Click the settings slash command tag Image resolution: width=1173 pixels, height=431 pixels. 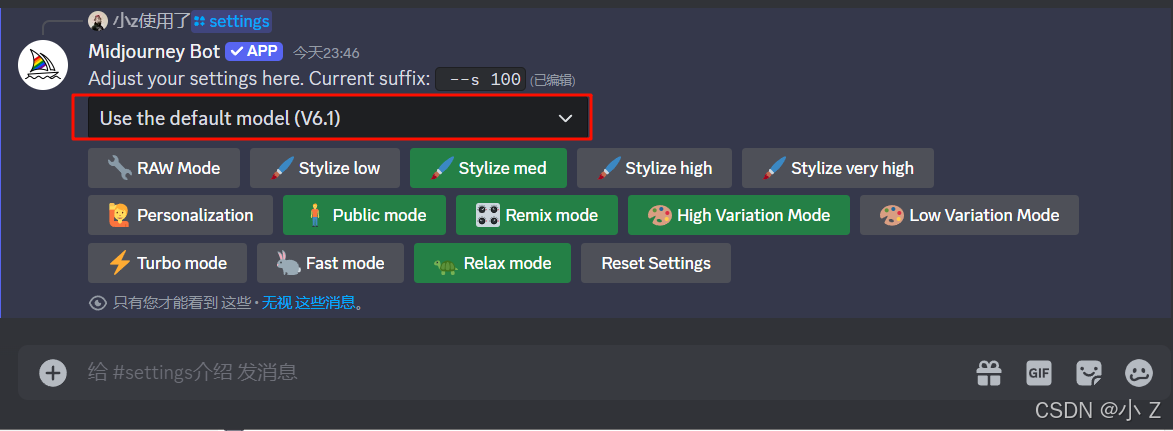(x=231, y=21)
